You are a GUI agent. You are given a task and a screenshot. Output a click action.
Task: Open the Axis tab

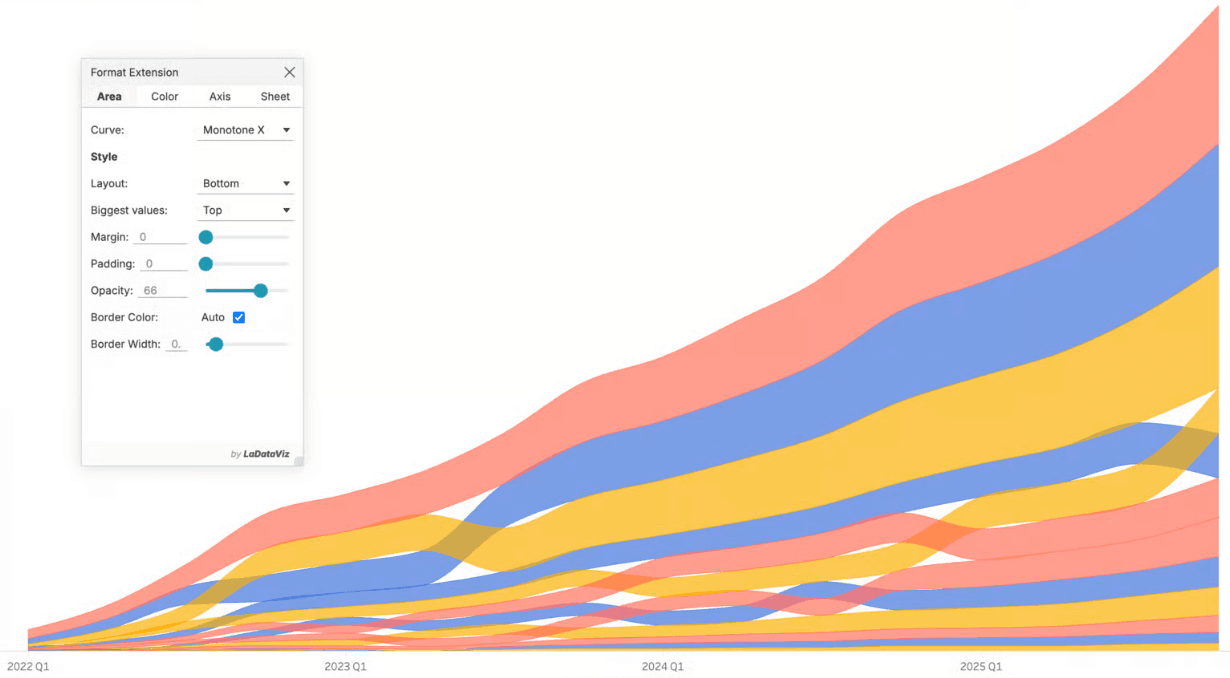pyautogui.click(x=220, y=97)
